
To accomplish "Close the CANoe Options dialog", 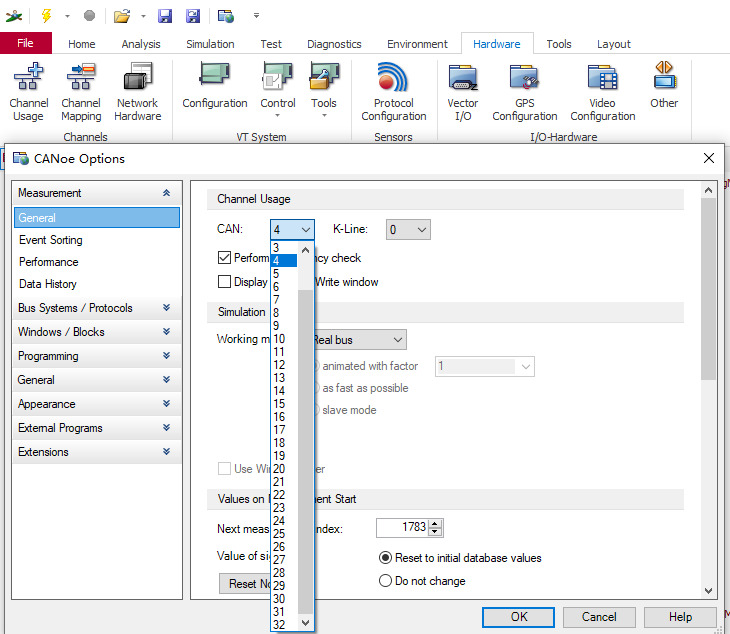I will click(709, 158).
